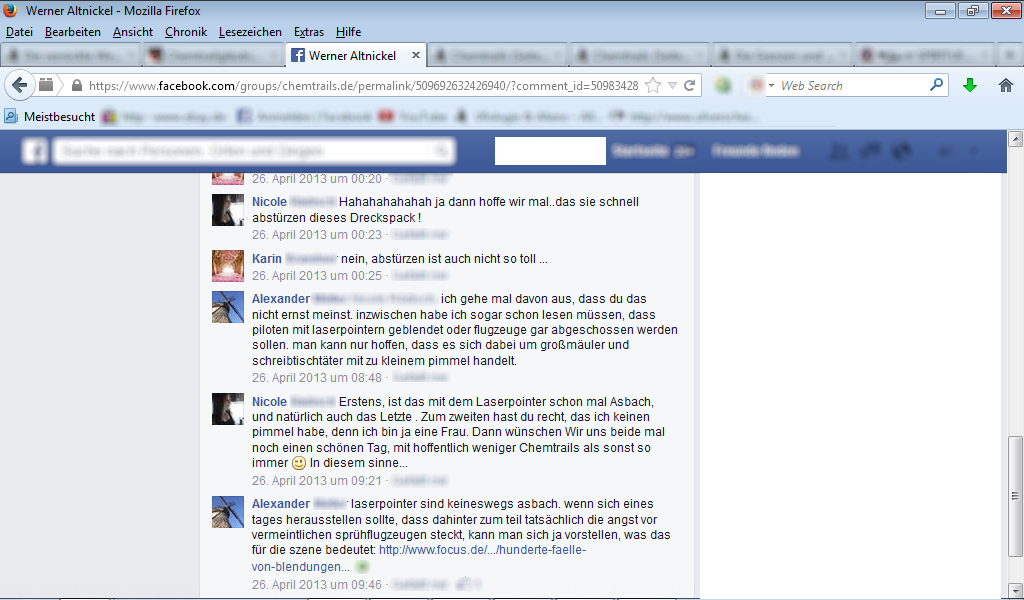Screen dimensions: 1024x600
Task: Click the Firefox logo in title bar
Action: (x=10, y=10)
